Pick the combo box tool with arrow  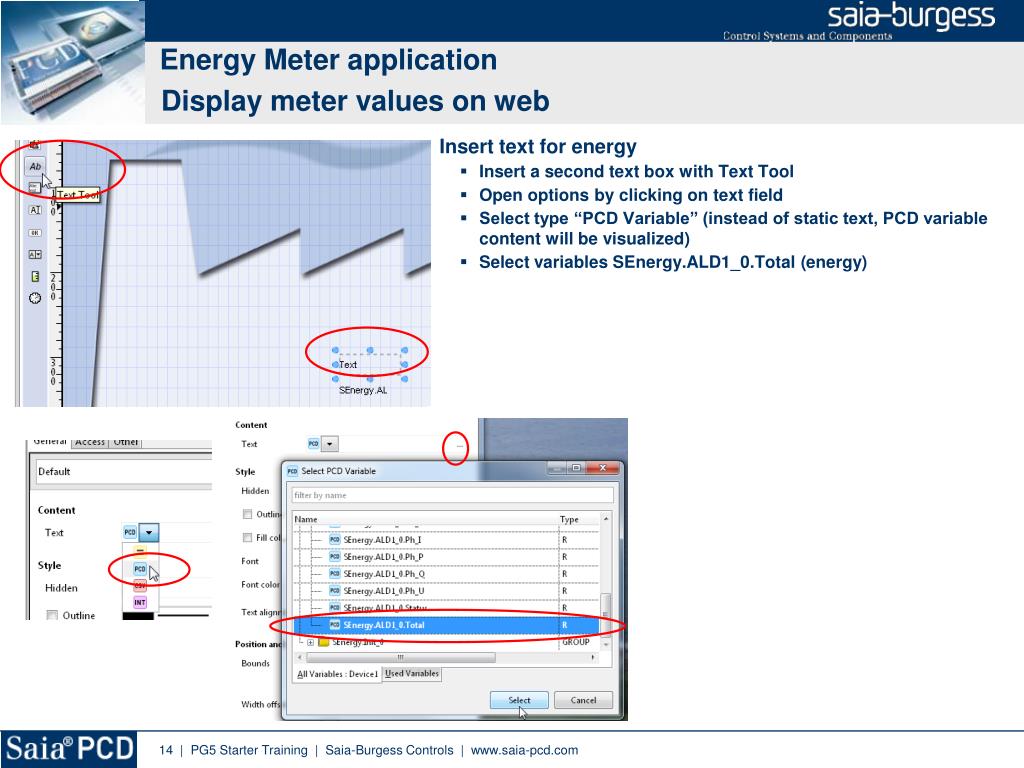click(x=35, y=255)
